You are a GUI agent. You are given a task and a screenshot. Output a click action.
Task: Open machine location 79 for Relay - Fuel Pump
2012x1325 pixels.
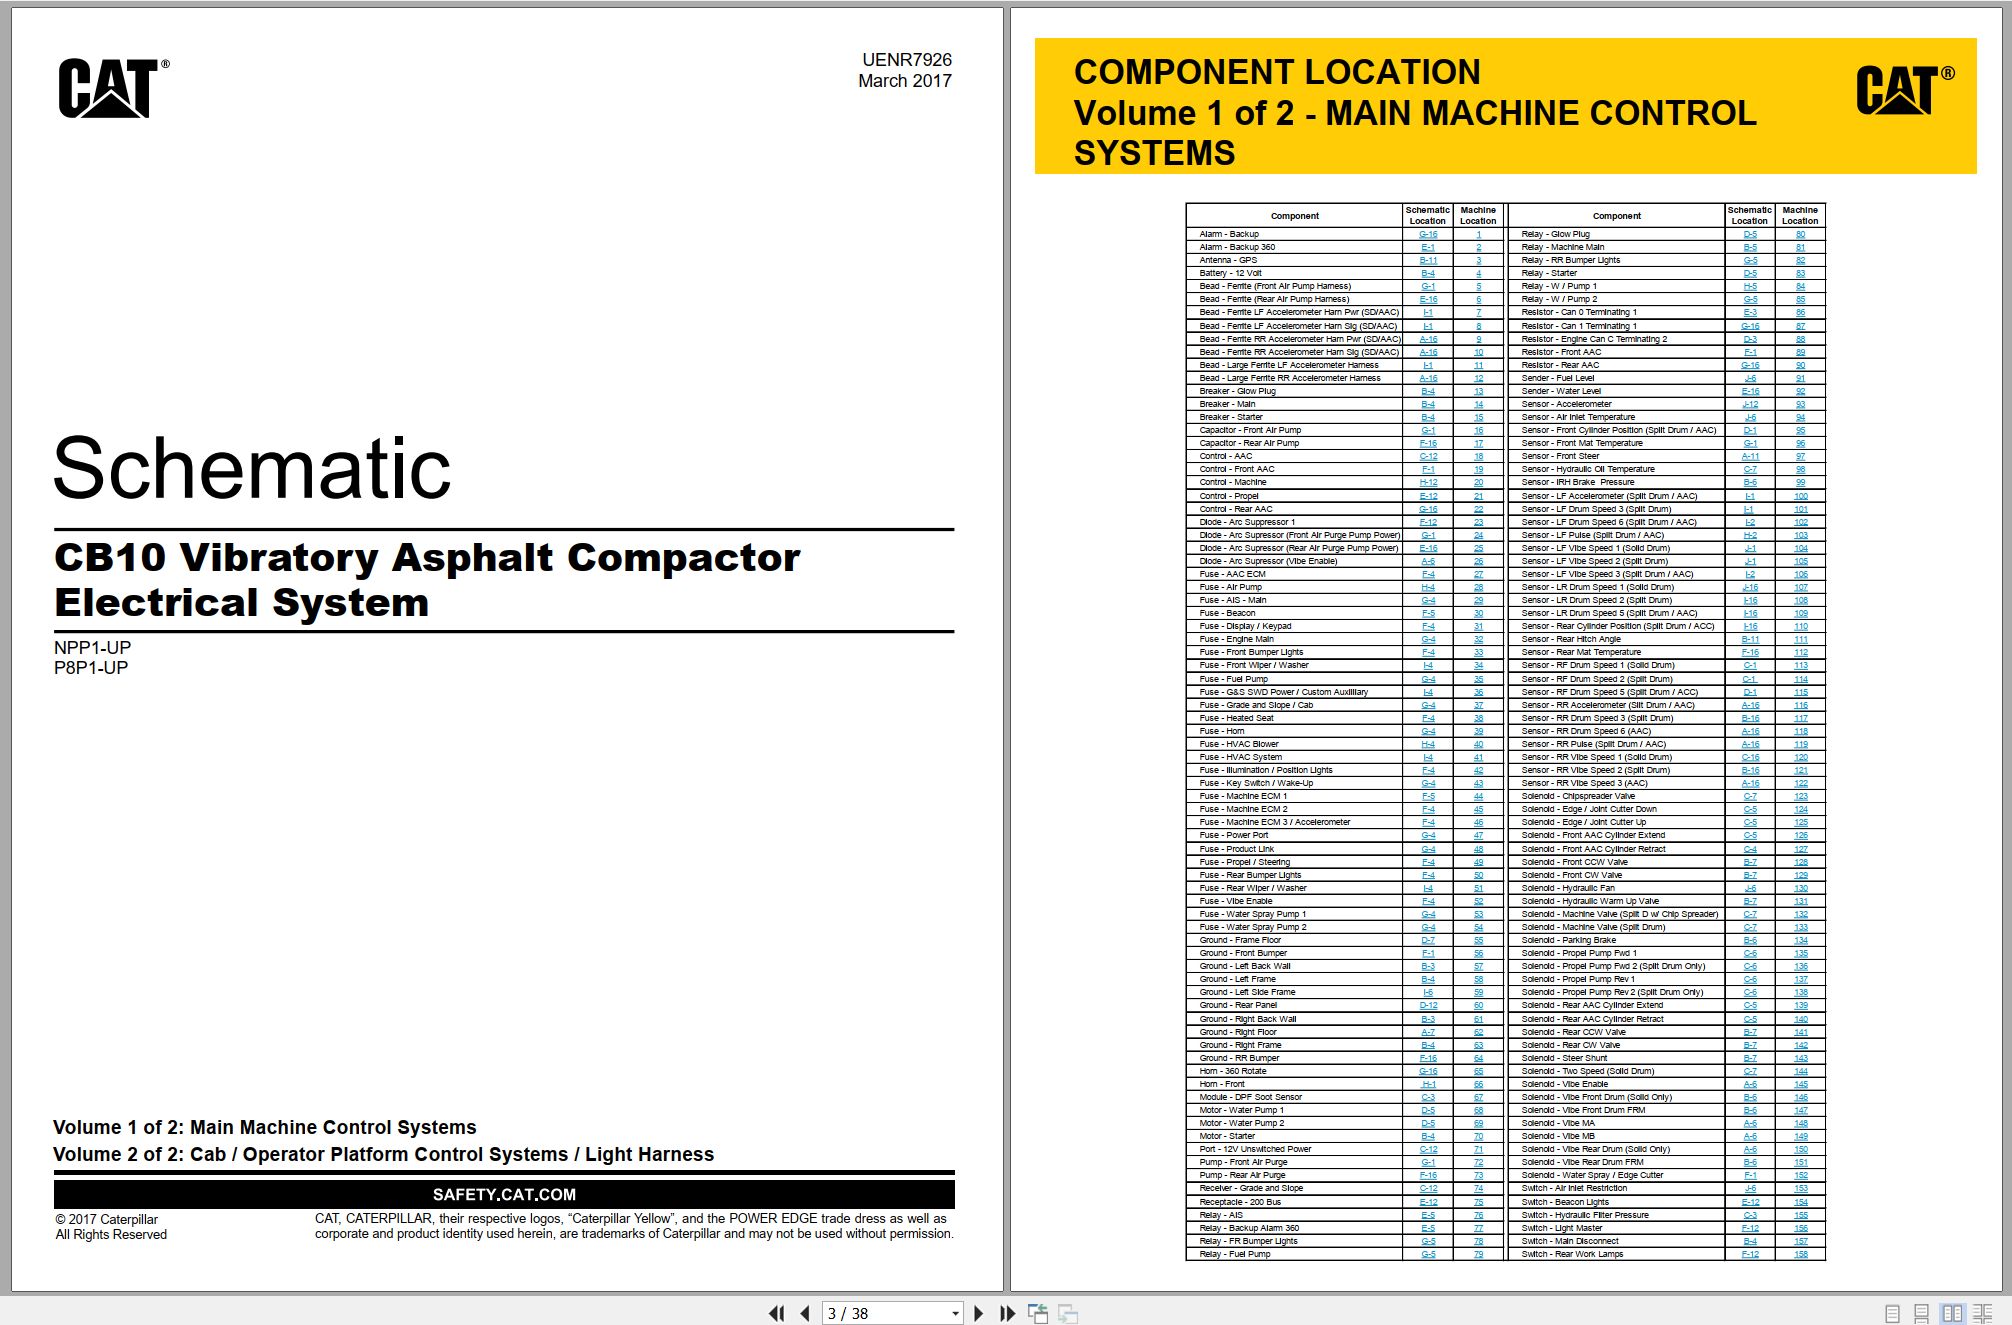(1478, 1254)
